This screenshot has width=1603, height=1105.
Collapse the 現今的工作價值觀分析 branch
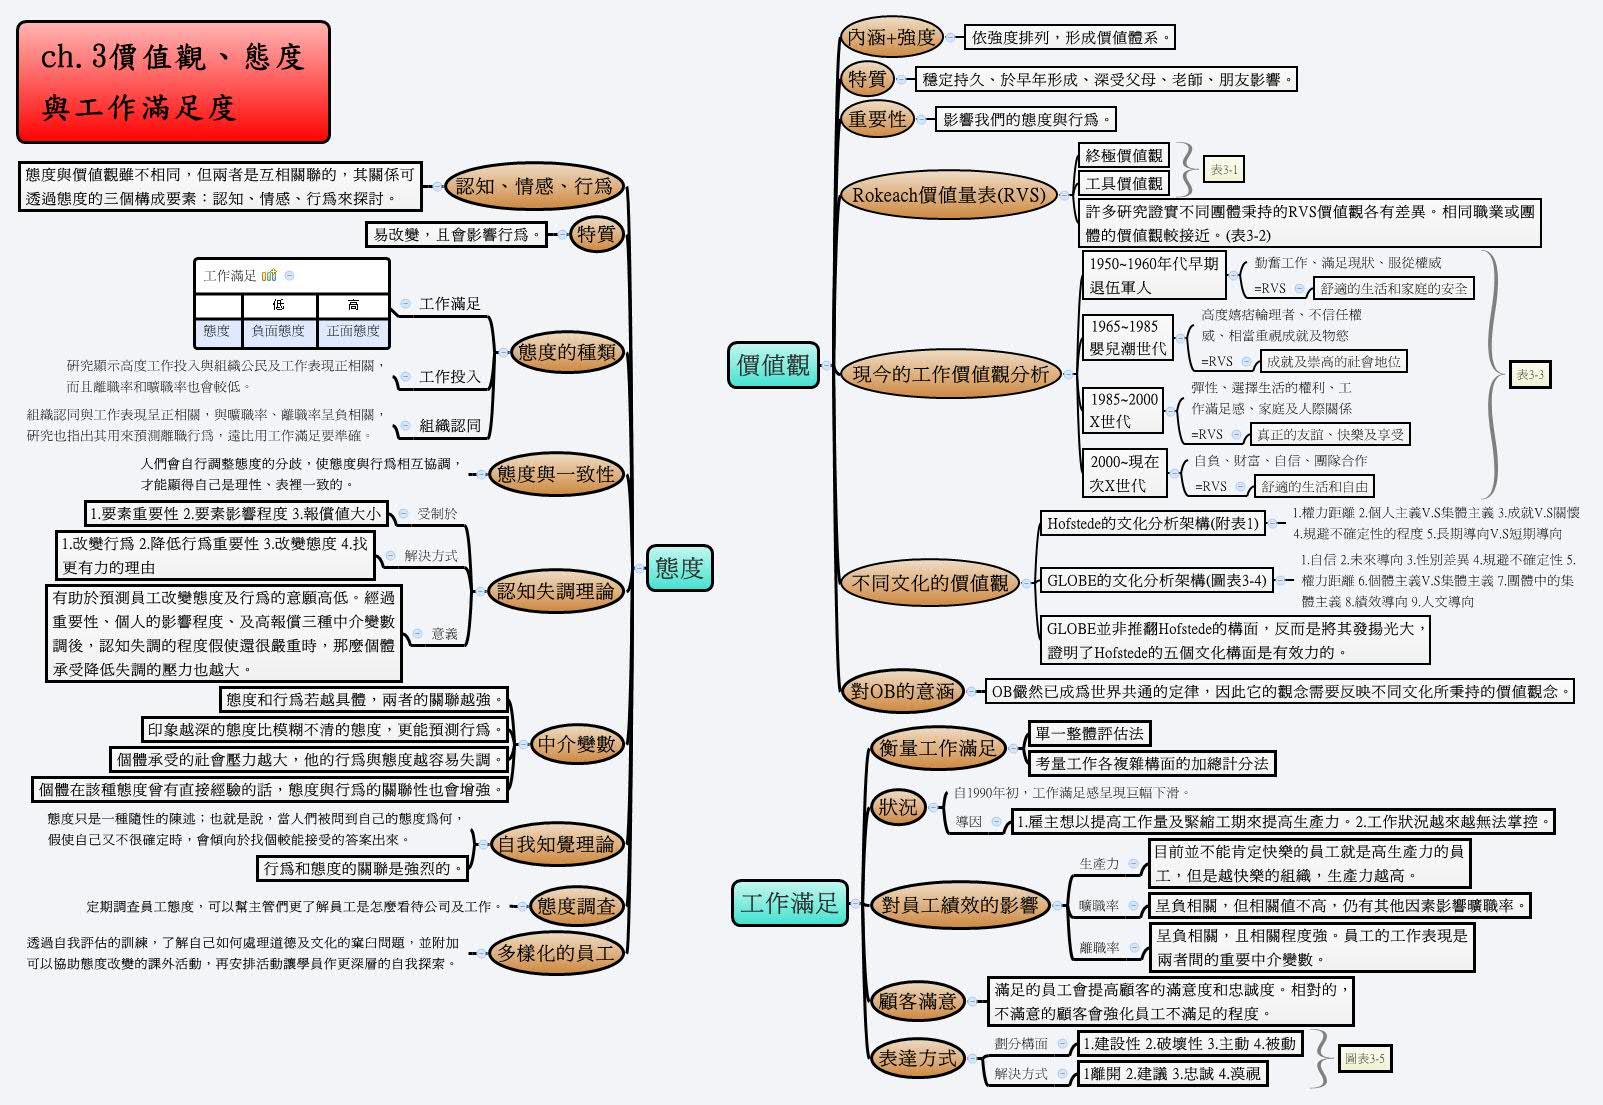coord(1069,372)
